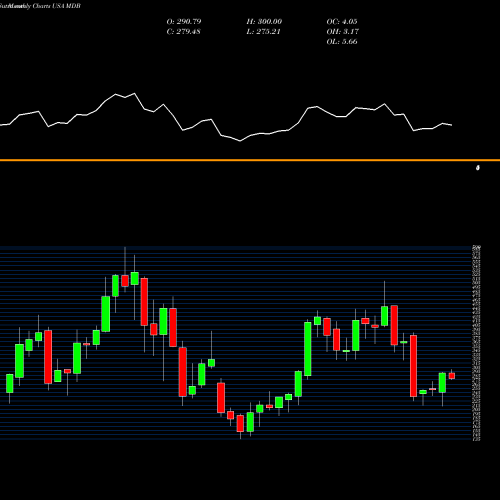Click the white indicator line in upper panel
Screen dimensions: 500x500
pos(226,117)
